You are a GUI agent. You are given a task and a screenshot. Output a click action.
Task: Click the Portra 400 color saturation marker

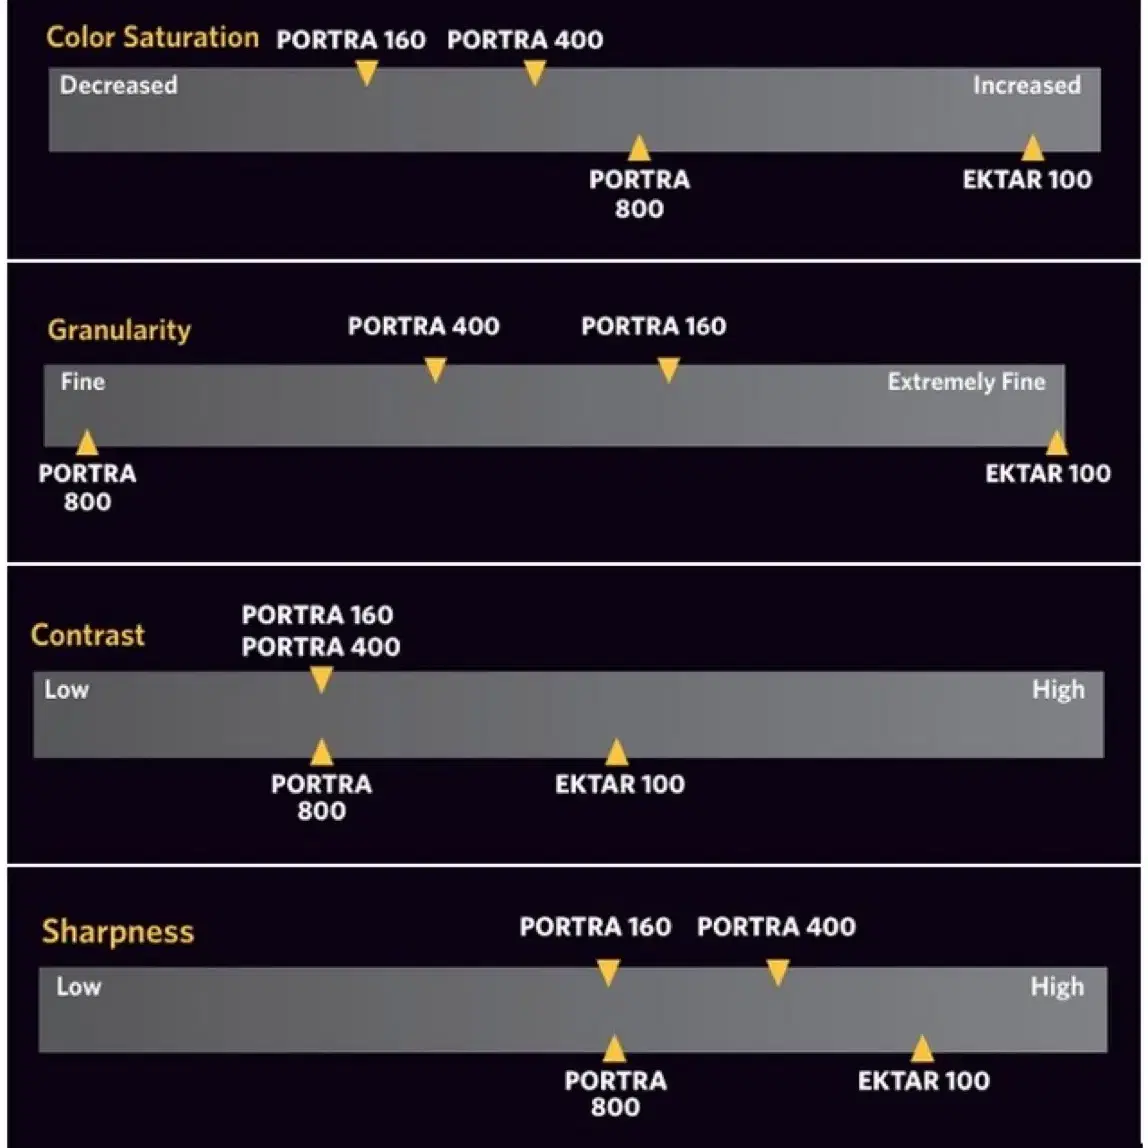(x=535, y=73)
